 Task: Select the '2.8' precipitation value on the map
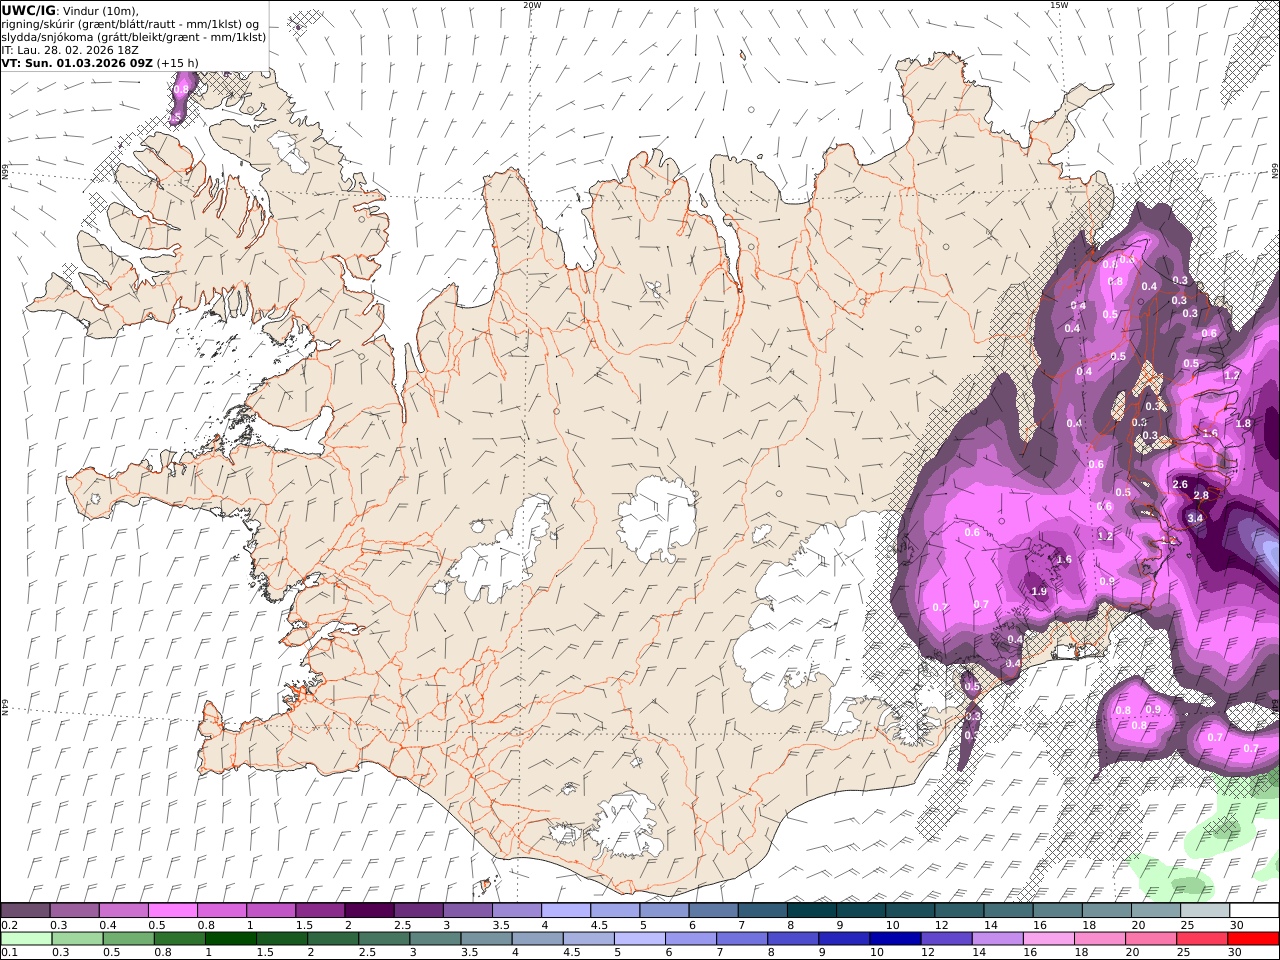point(1201,495)
